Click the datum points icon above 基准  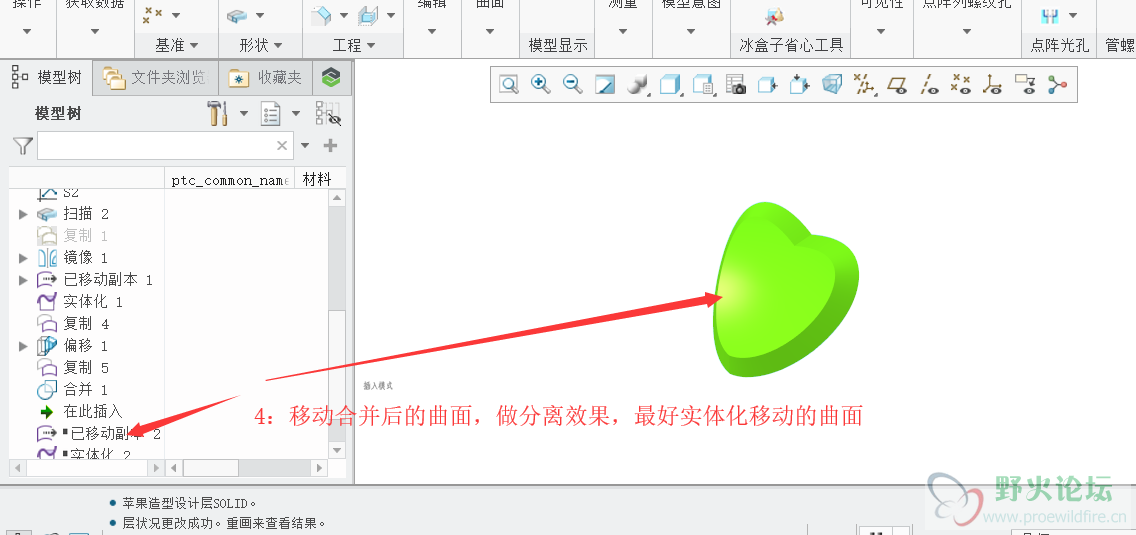153,14
